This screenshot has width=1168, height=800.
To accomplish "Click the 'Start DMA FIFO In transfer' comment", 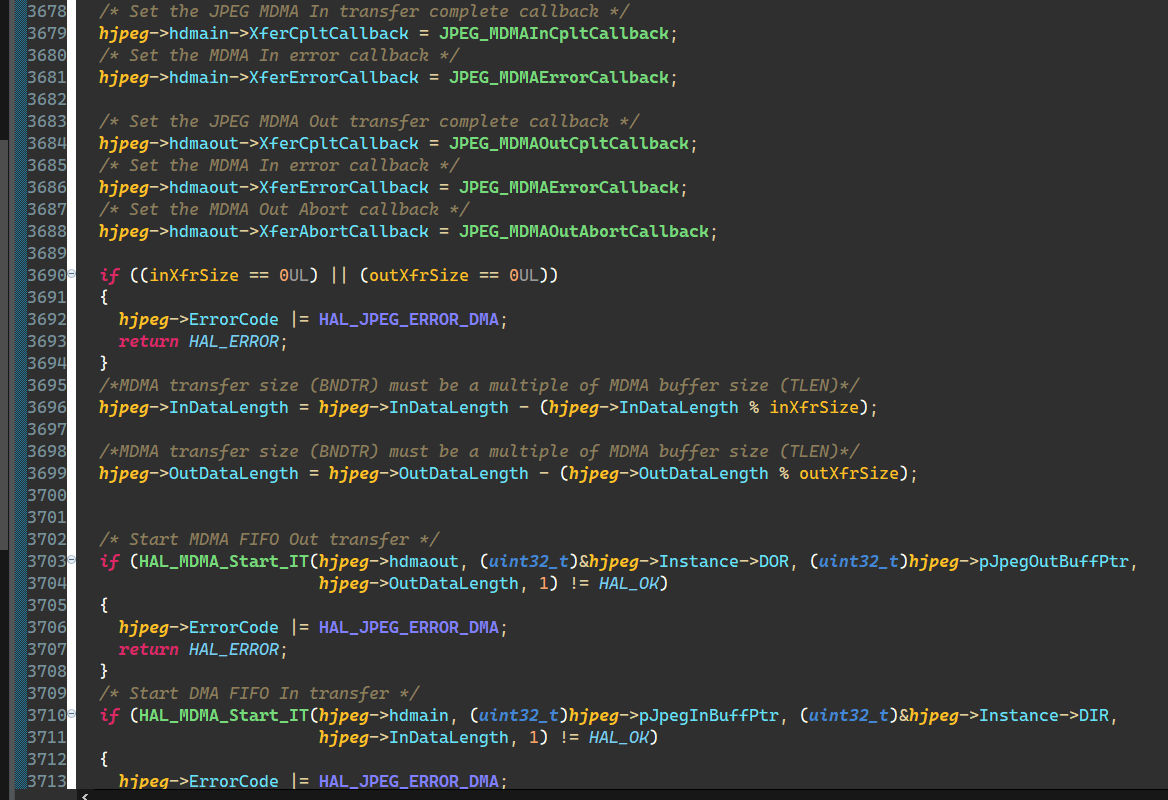I will (x=259, y=694).
